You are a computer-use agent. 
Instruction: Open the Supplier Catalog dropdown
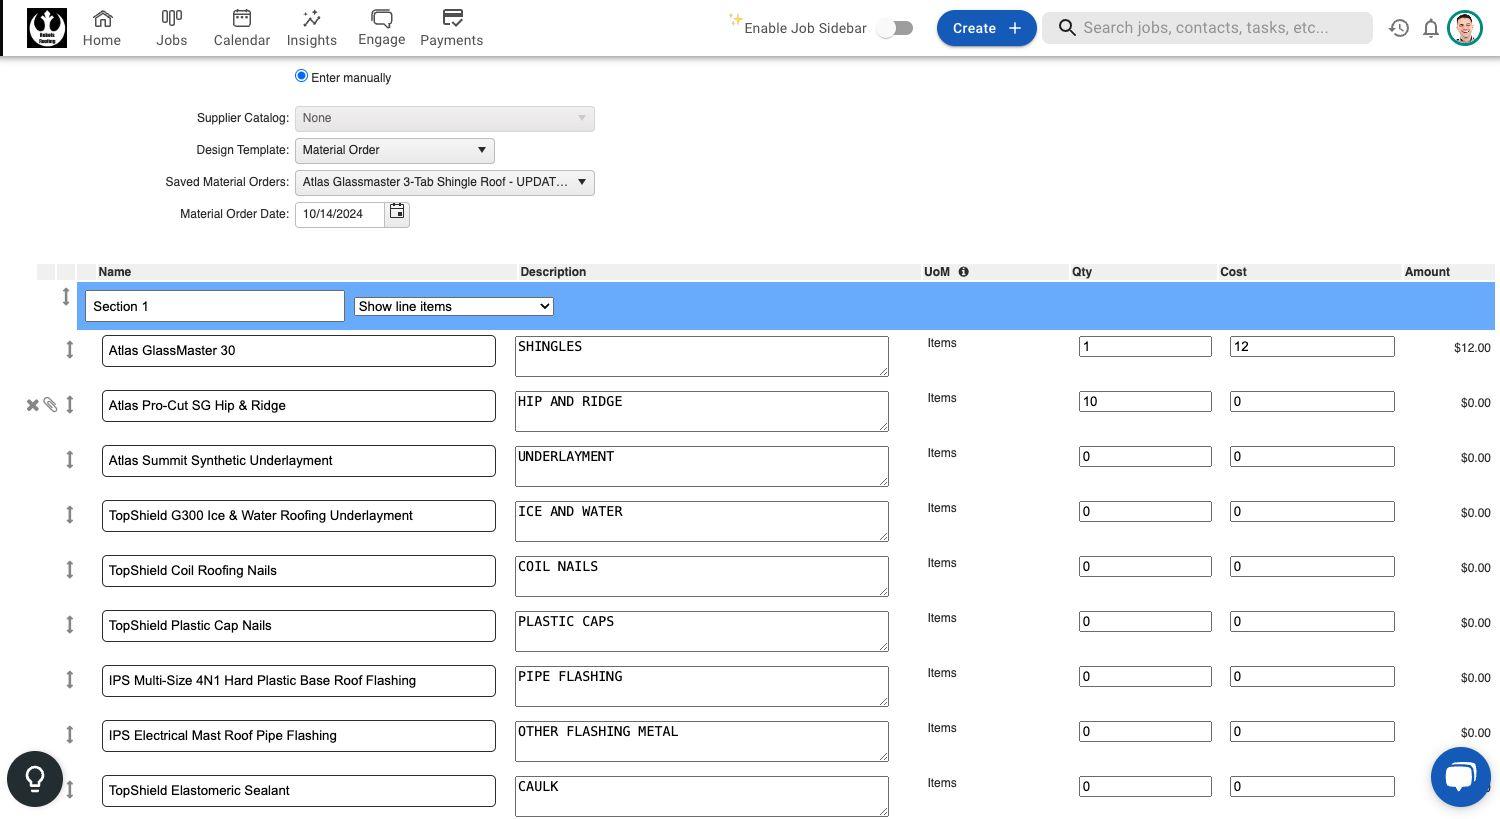[445, 118]
